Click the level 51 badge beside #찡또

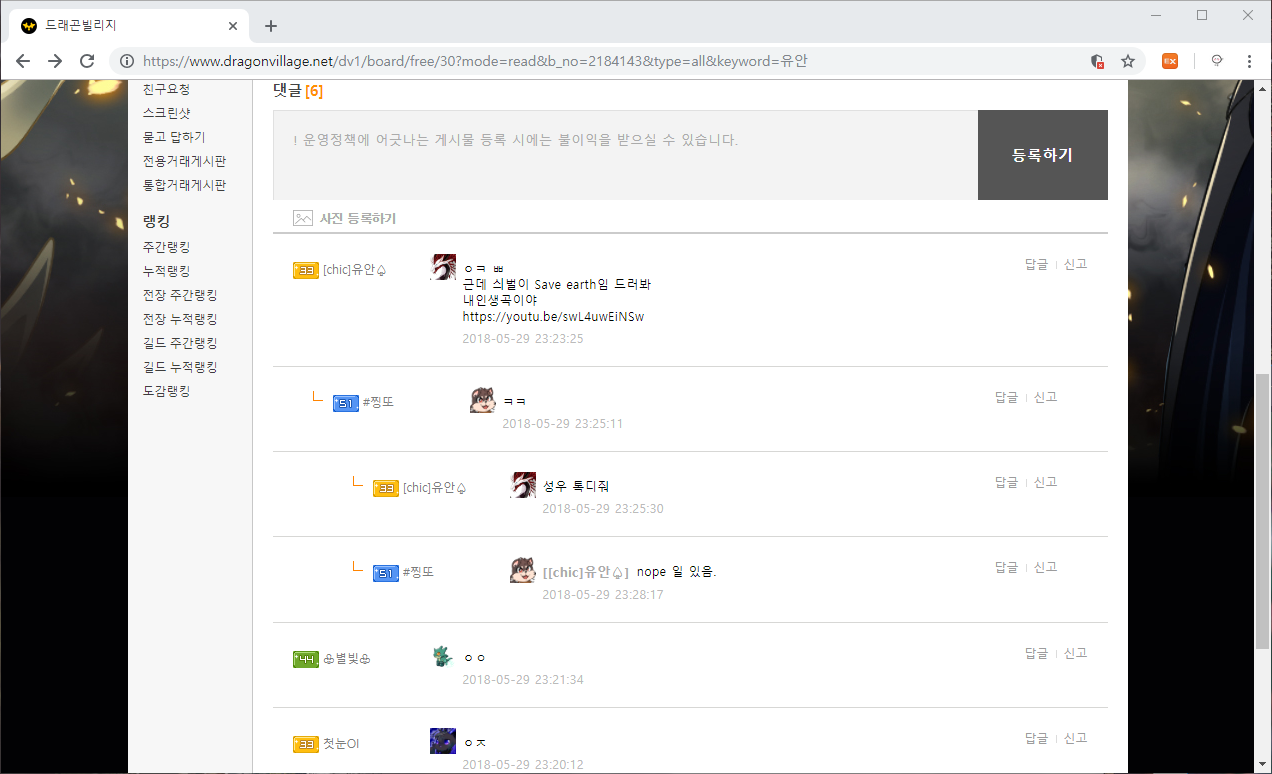click(345, 402)
